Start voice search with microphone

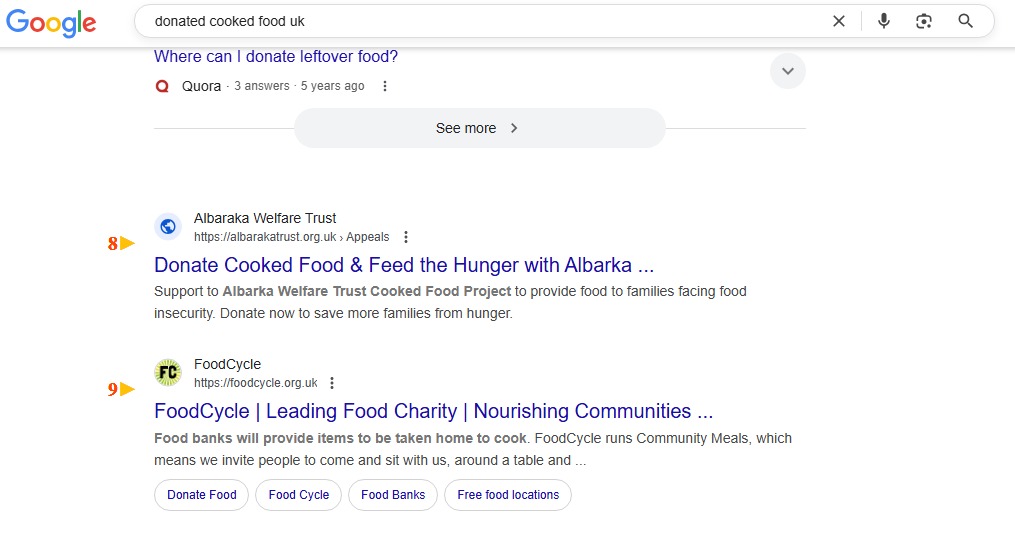coord(883,21)
